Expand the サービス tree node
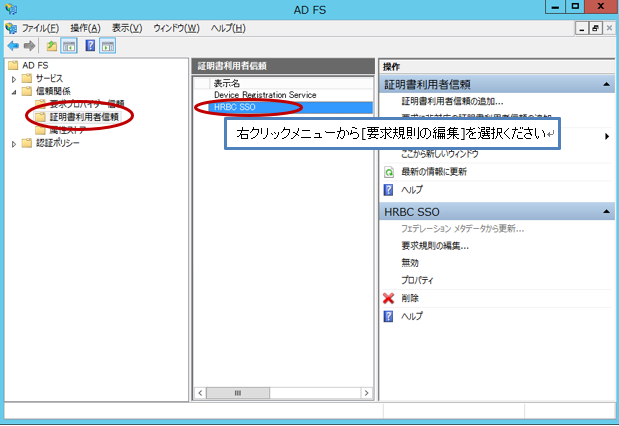 [14, 79]
